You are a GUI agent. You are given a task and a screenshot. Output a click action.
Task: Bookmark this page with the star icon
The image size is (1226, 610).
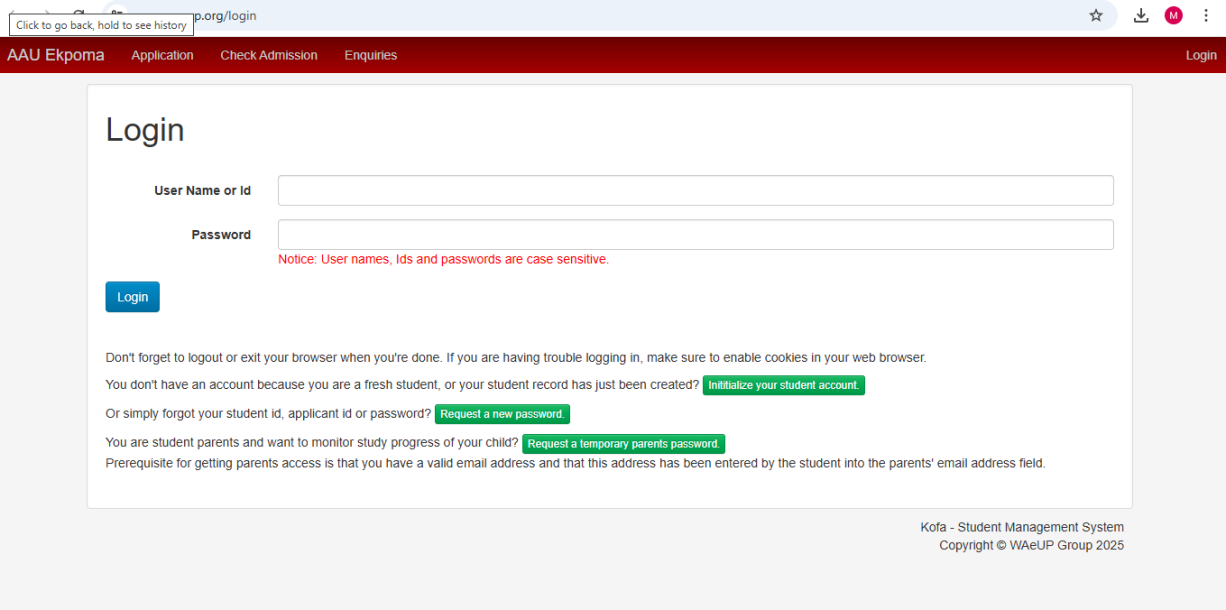click(1096, 15)
